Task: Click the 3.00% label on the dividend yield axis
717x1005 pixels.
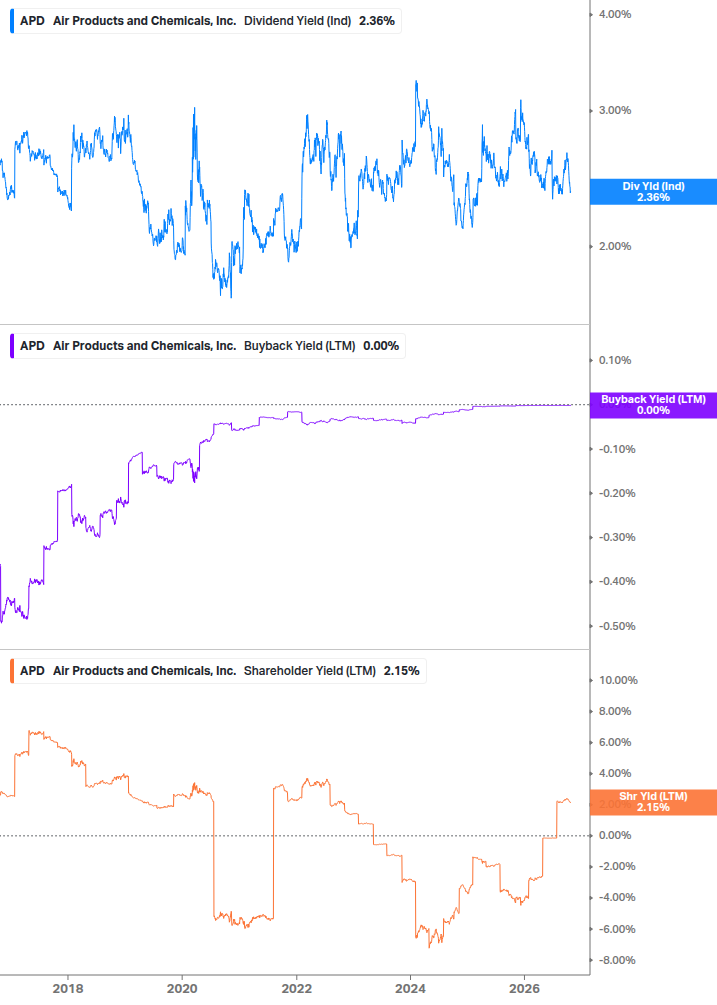Action: pyautogui.click(x=615, y=110)
